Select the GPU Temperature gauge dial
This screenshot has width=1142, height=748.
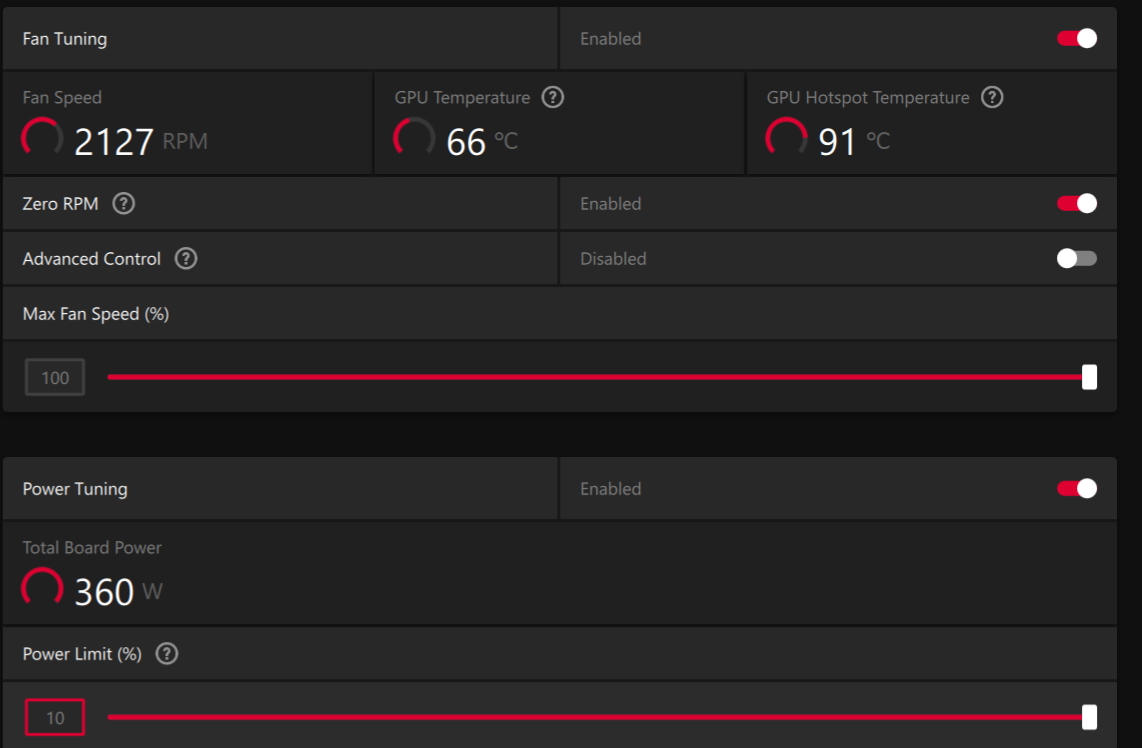point(414,140)
